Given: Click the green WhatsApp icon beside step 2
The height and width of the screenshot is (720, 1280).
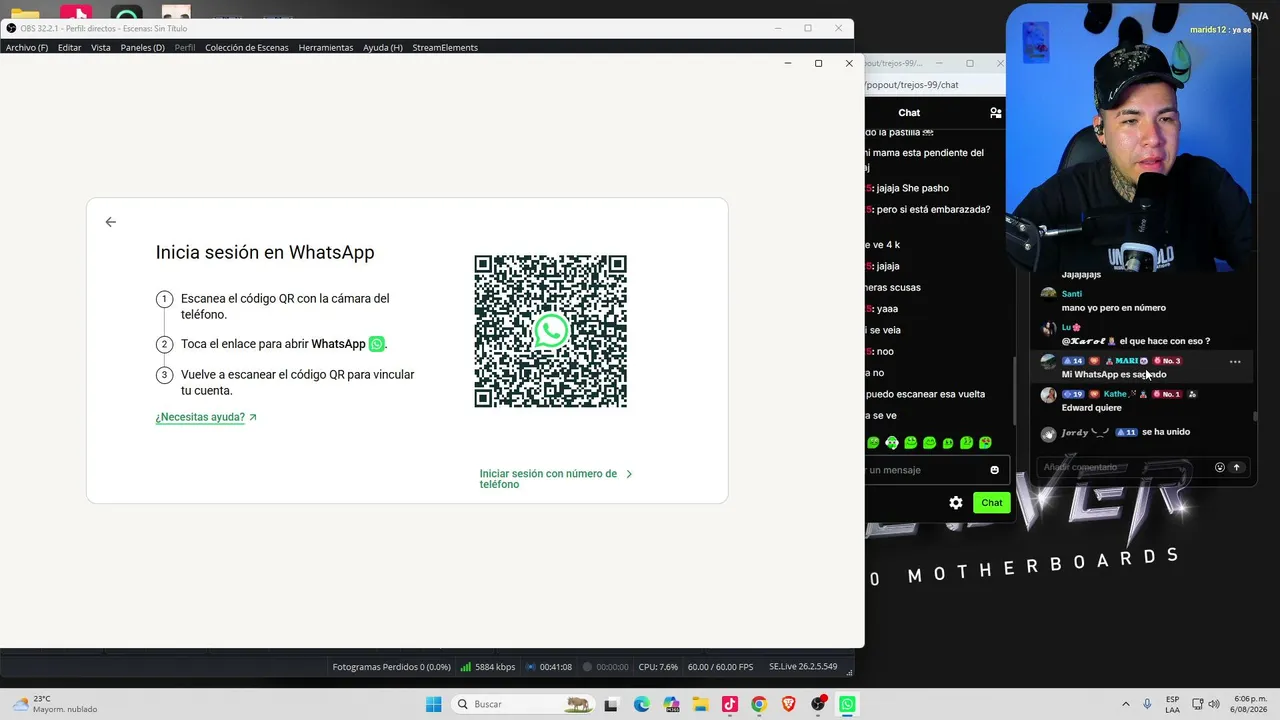Looking at the screenshot, I should coord(376,344).
